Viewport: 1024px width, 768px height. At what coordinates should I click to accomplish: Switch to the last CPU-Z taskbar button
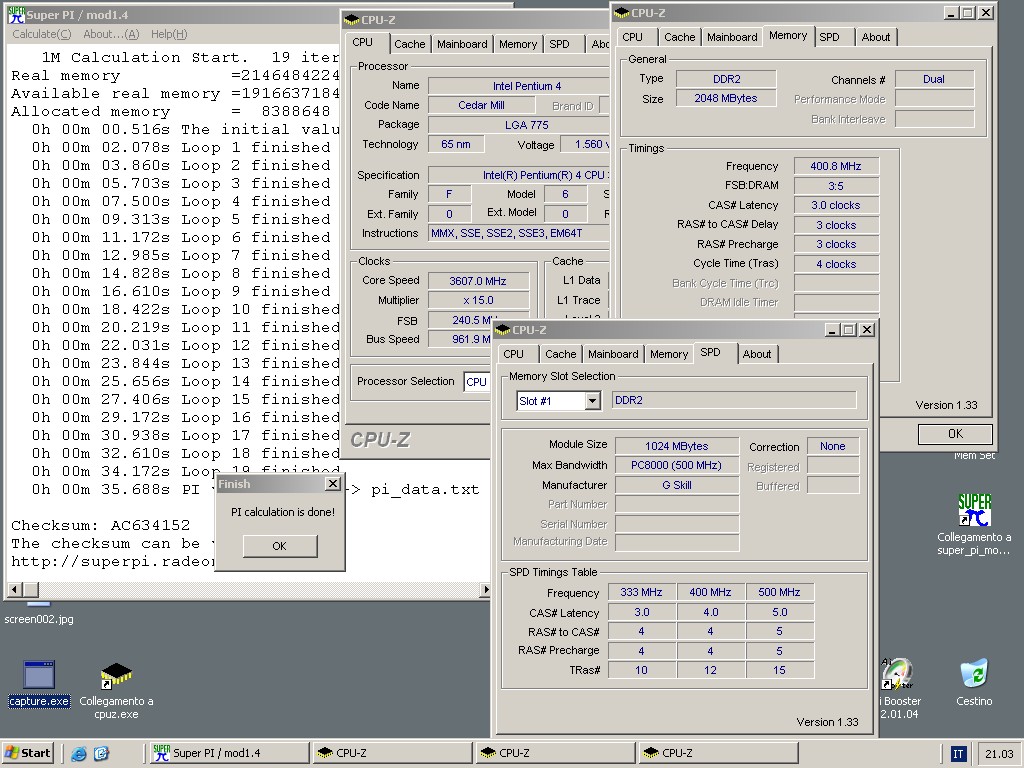tap(718, 753)
